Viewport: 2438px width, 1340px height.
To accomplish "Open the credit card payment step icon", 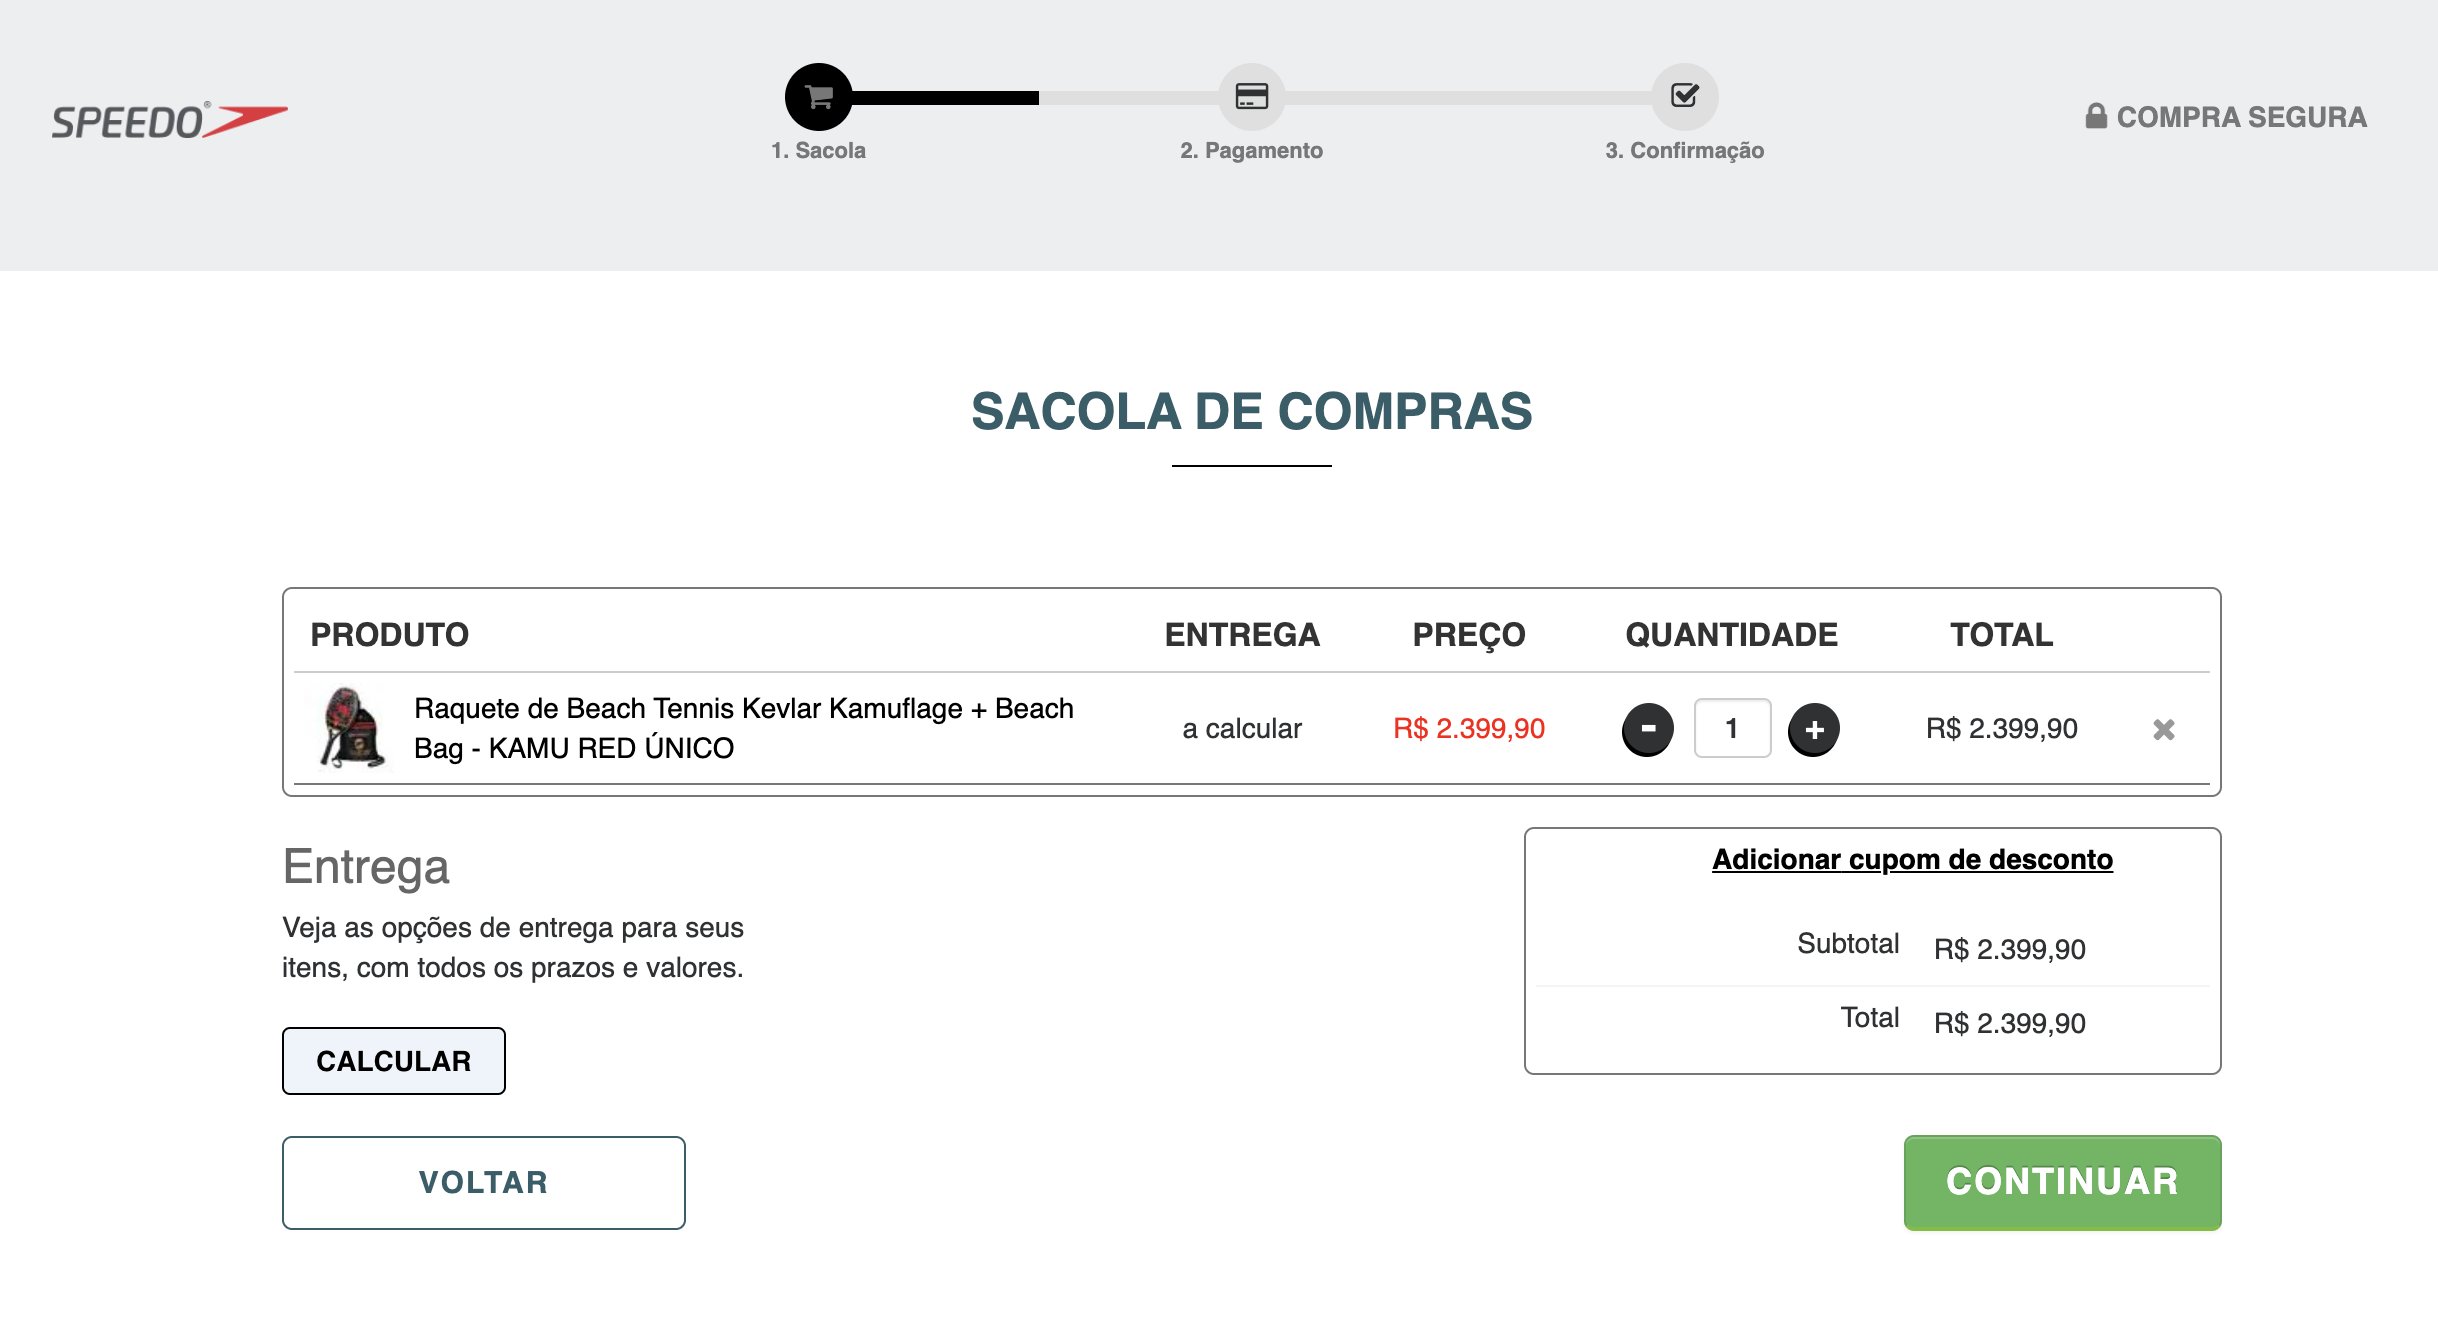I will tap(1251, 97).
